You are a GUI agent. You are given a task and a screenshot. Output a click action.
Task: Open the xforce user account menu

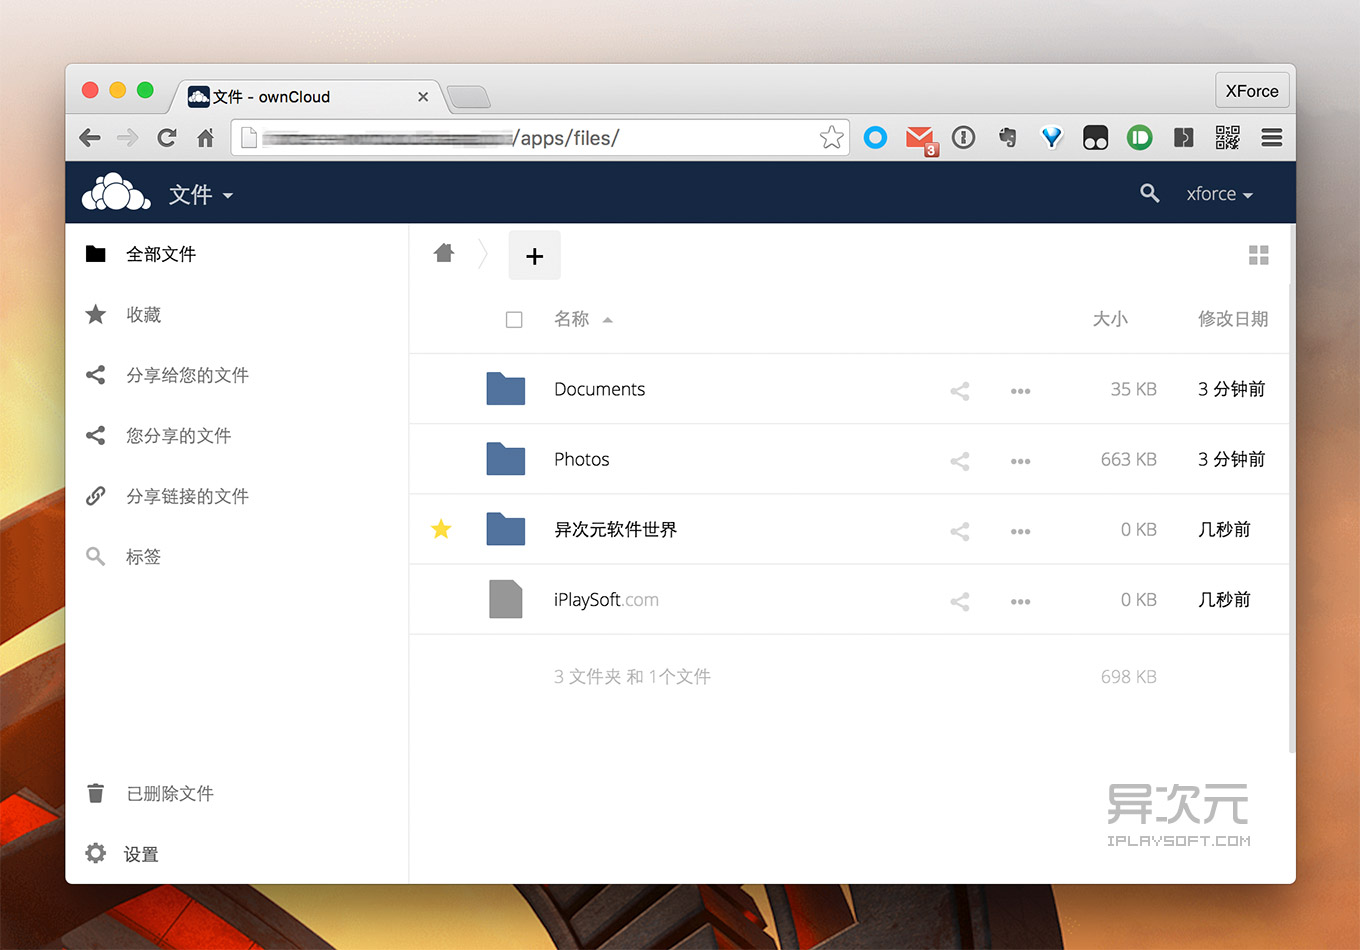click(x=1218, y=194)
